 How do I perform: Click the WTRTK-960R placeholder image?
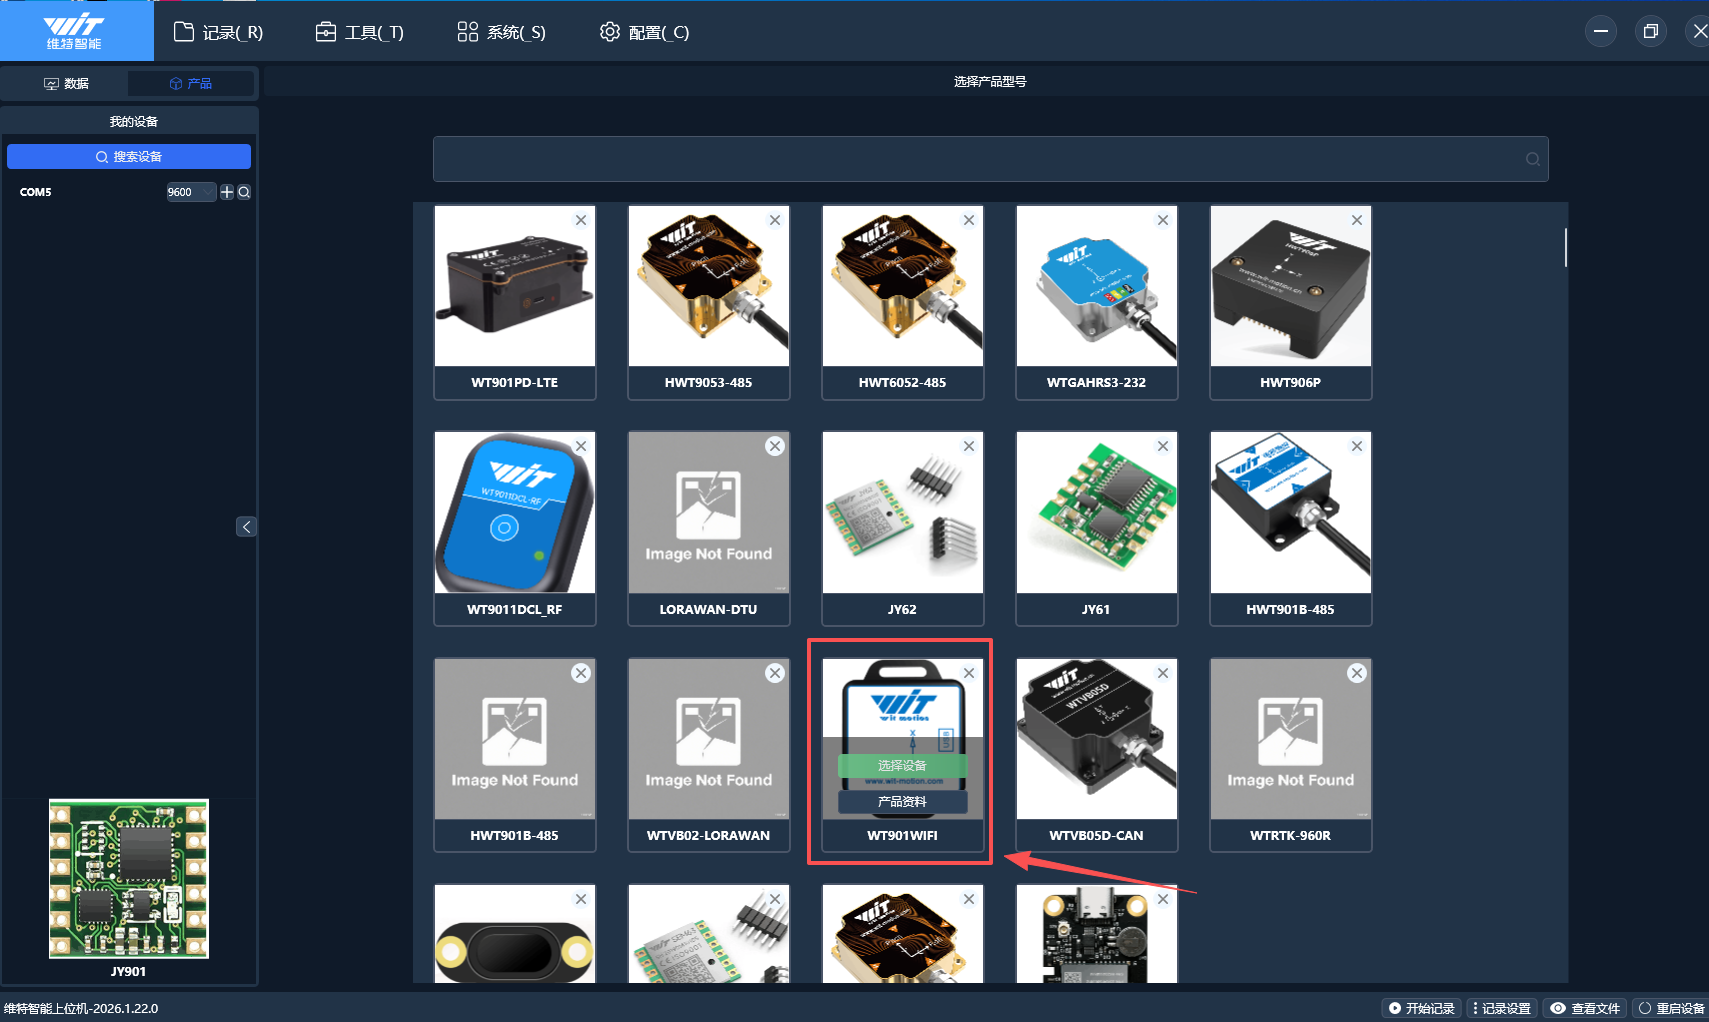point(1291,739)
